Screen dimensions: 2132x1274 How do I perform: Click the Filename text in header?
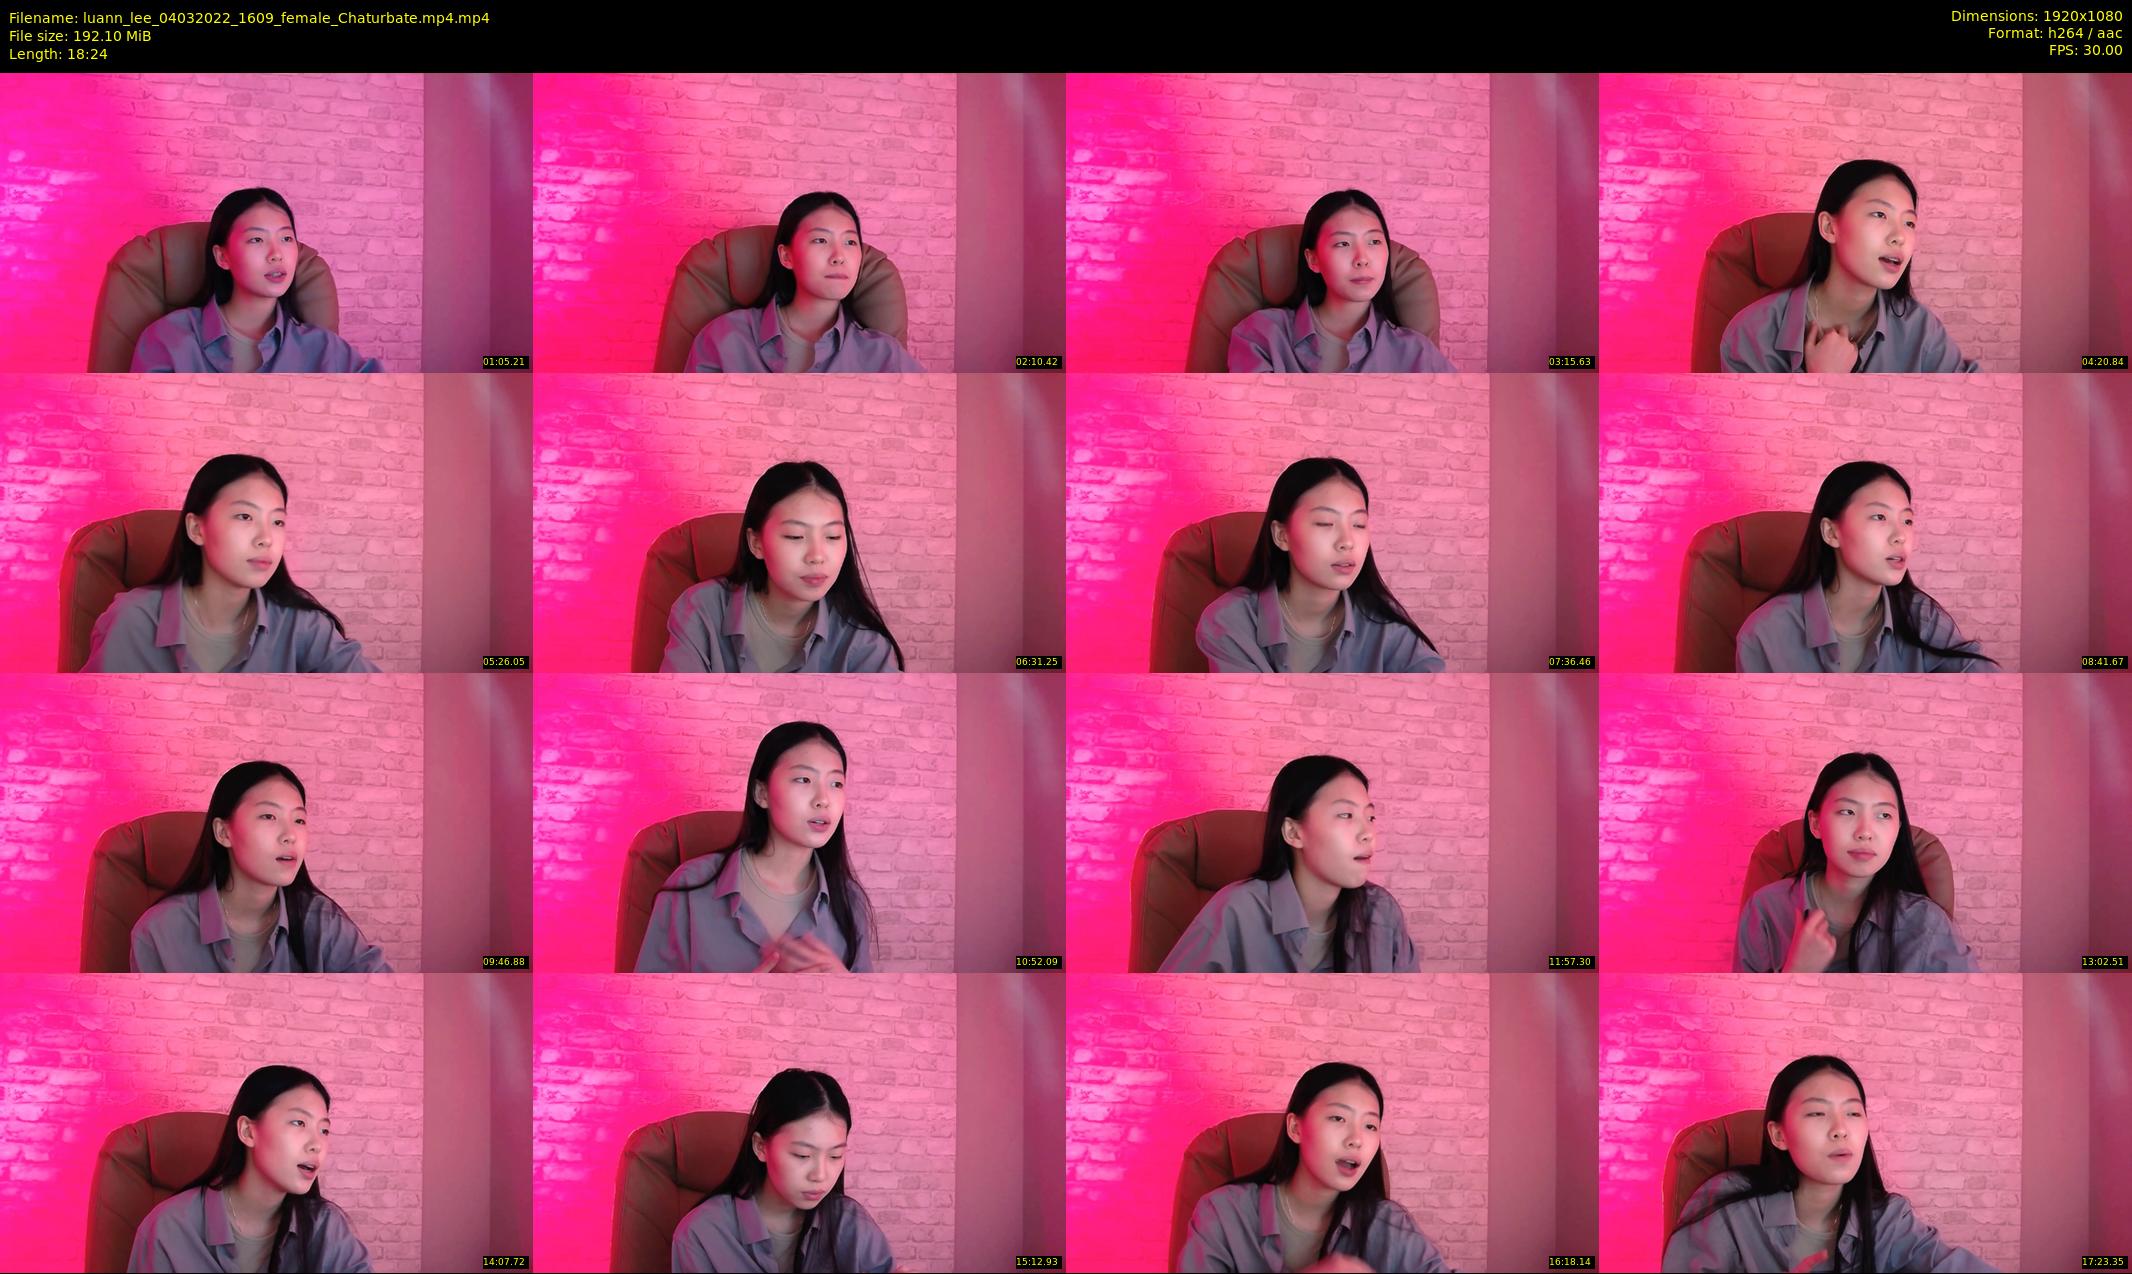point(249,18)
